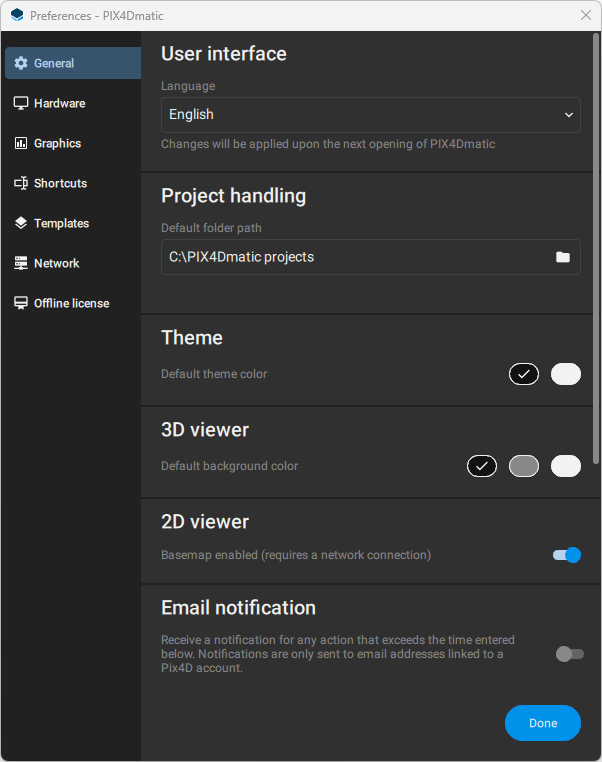Viewport: 602px width, 762px height.
Task: Click the PIX4Dmatic logo in title bar
Action: (x=17, y=15)
